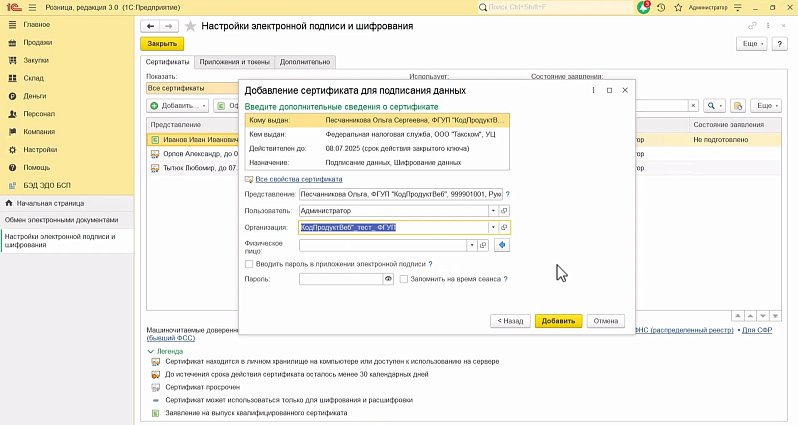Click the notifications bell icon
Viewport: 798px width, 425px height.
(x=643, y=8)
